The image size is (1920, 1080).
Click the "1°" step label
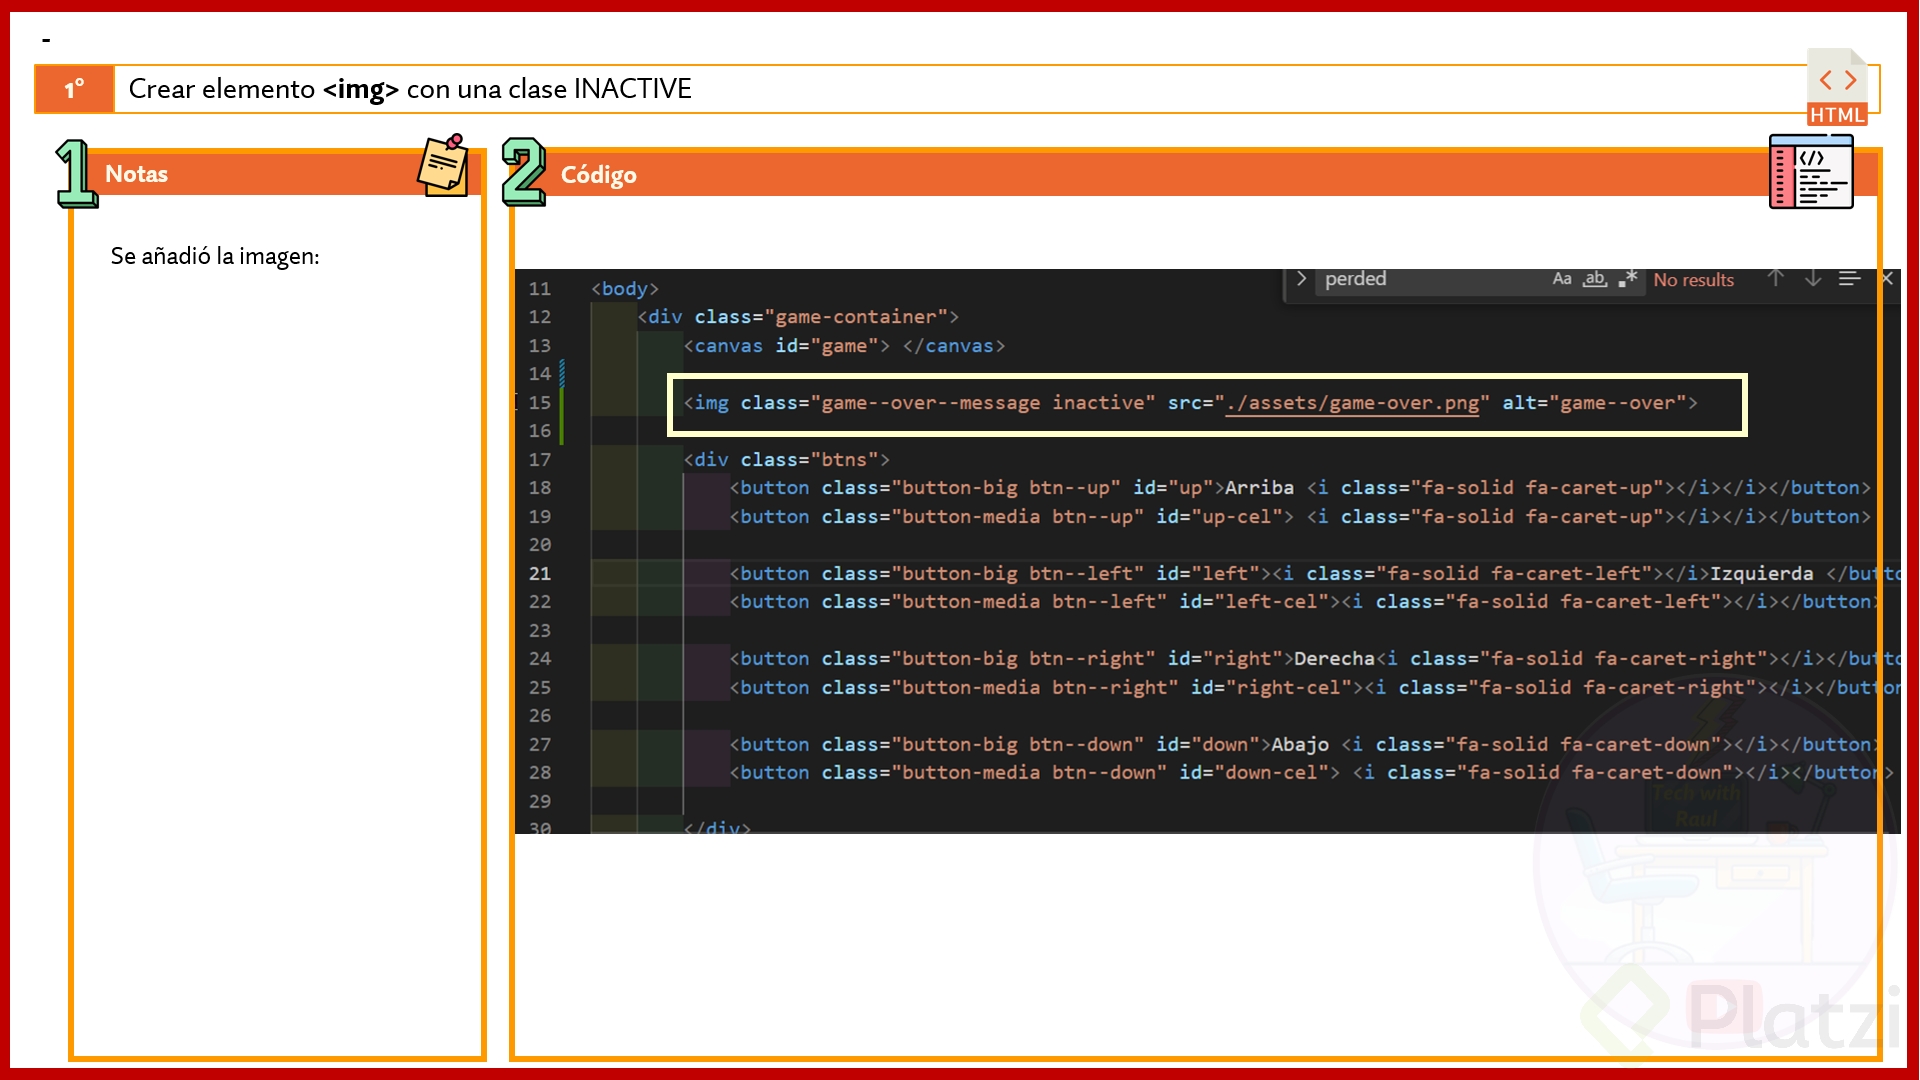point(74,89)
